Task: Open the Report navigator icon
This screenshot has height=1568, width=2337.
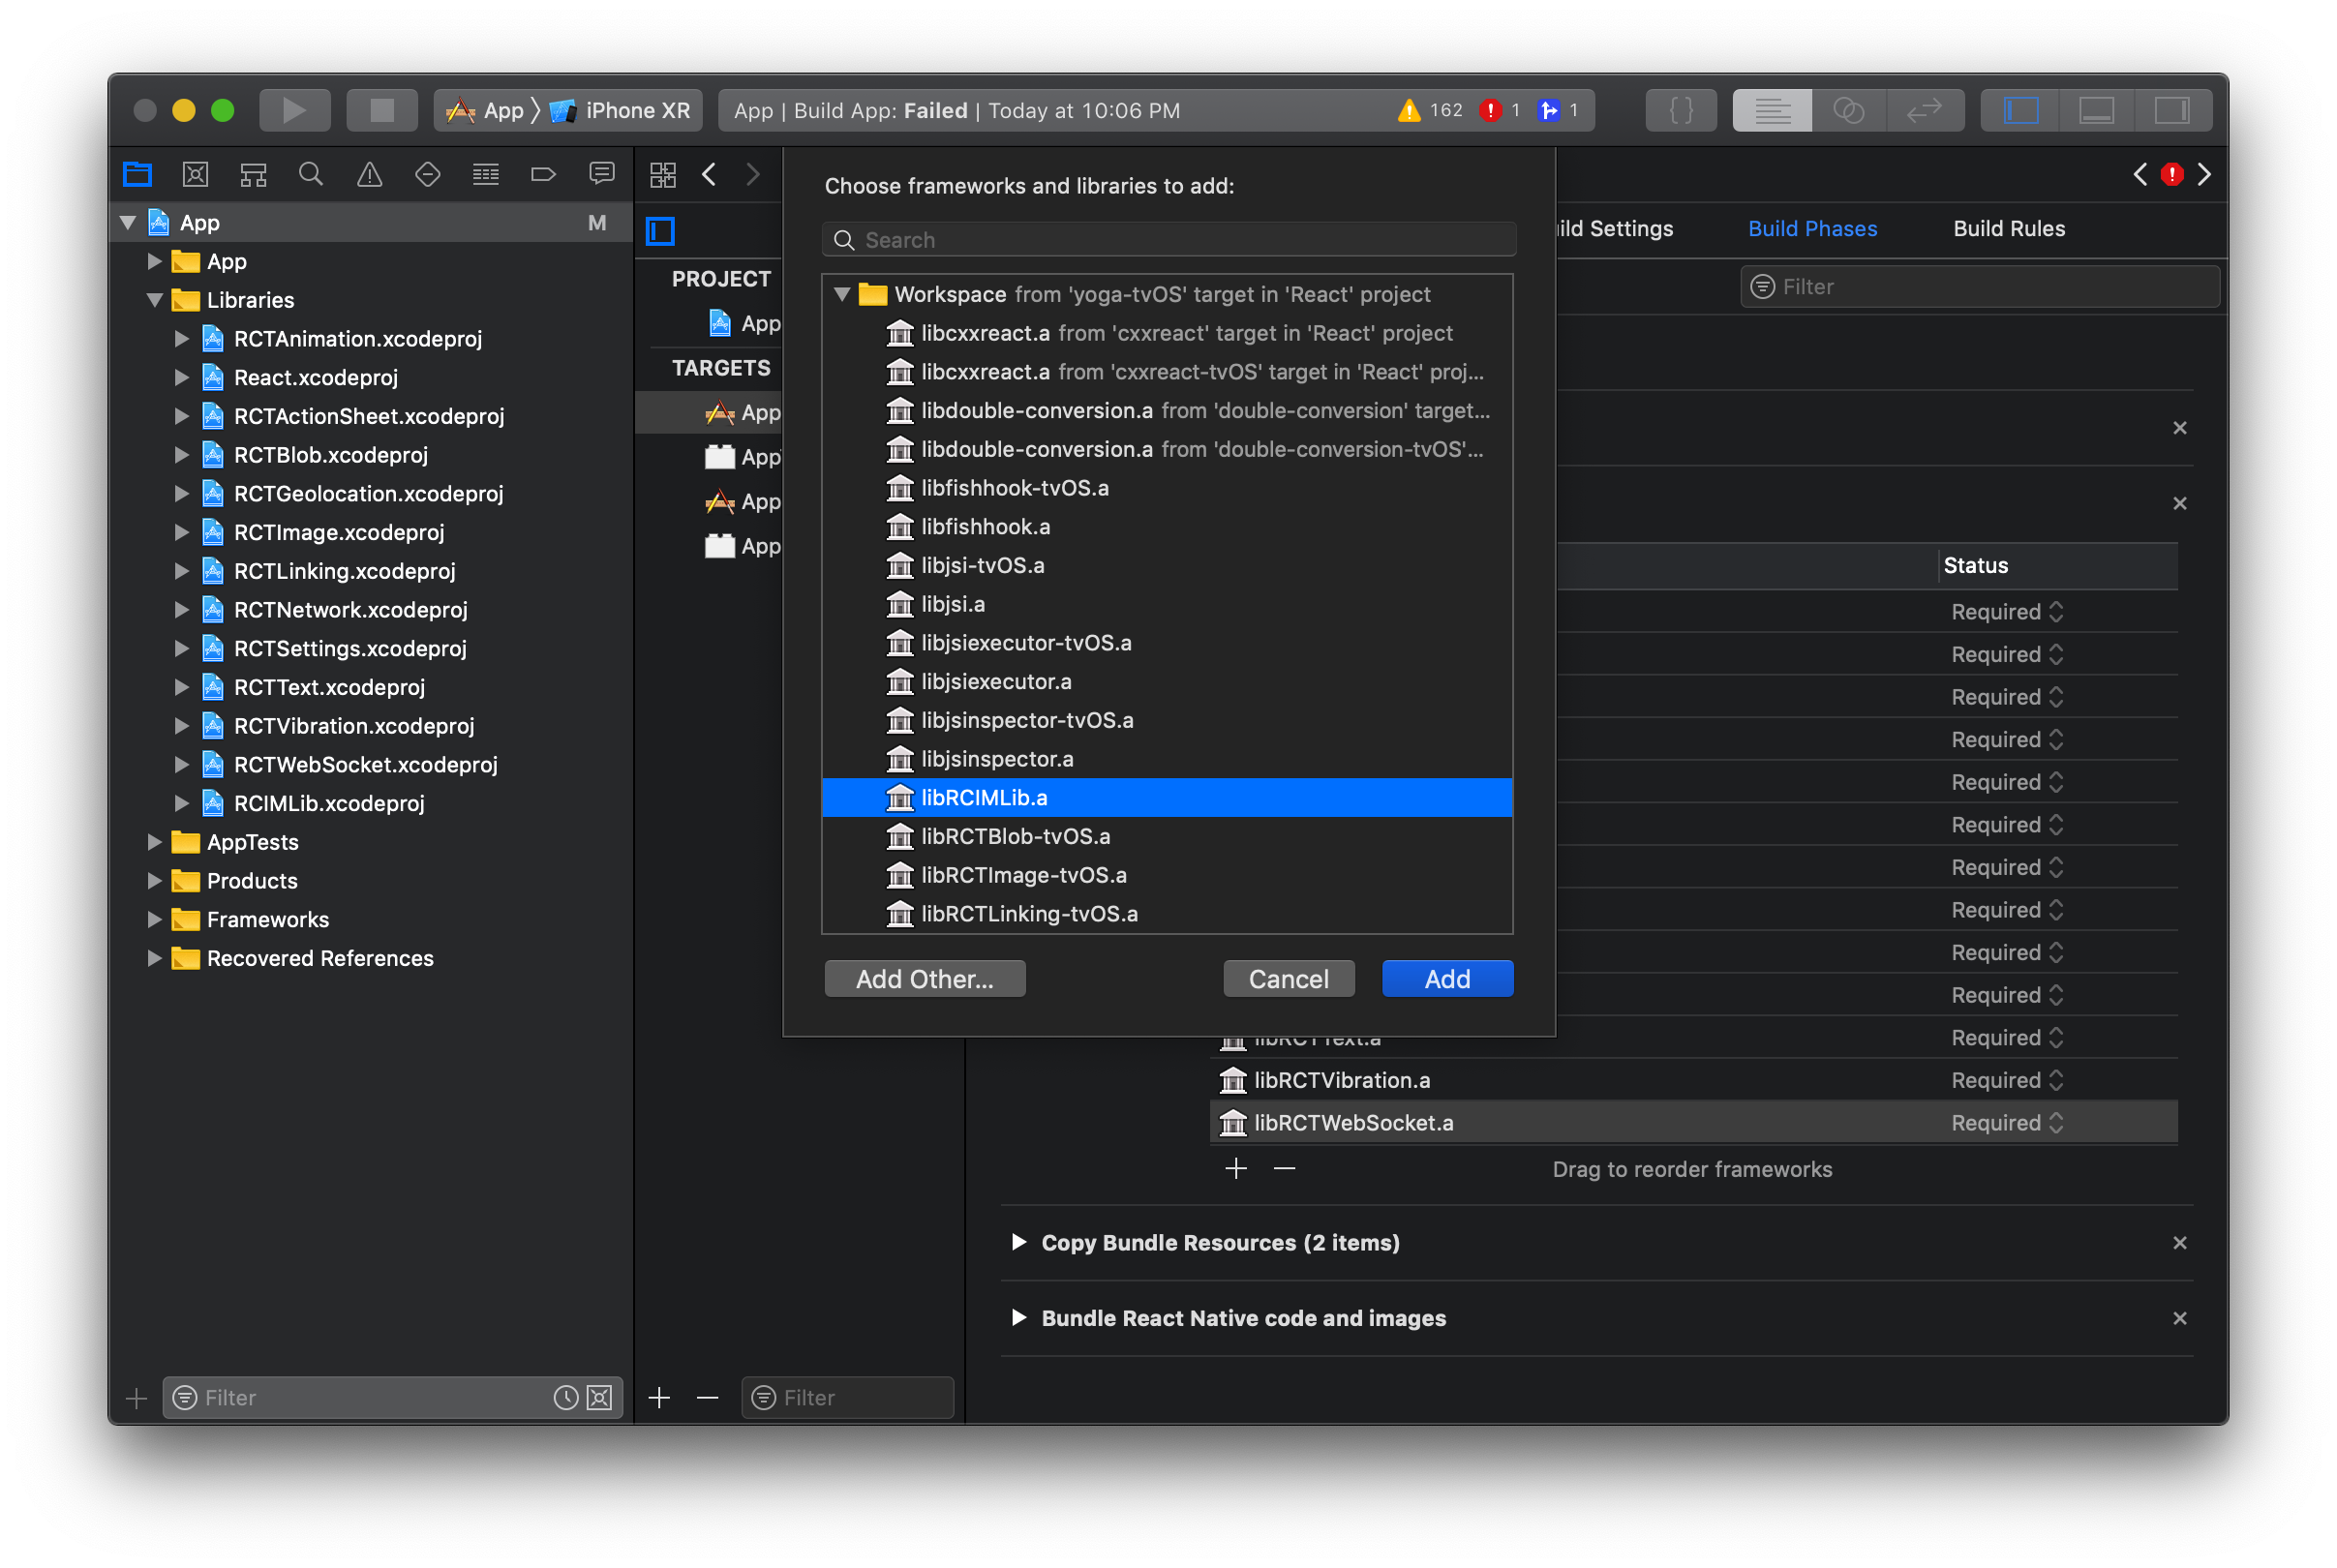Action: [601, 175]
